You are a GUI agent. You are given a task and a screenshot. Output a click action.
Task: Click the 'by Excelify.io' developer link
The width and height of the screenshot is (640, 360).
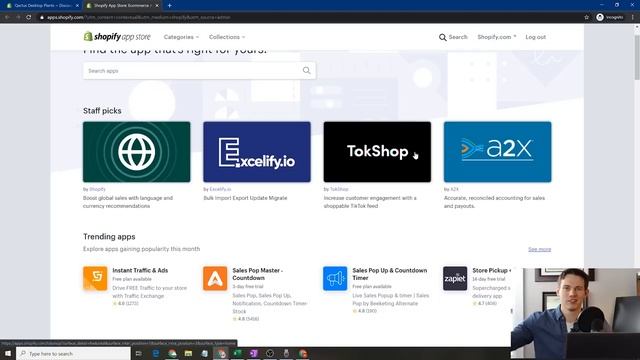coord(217,189)
